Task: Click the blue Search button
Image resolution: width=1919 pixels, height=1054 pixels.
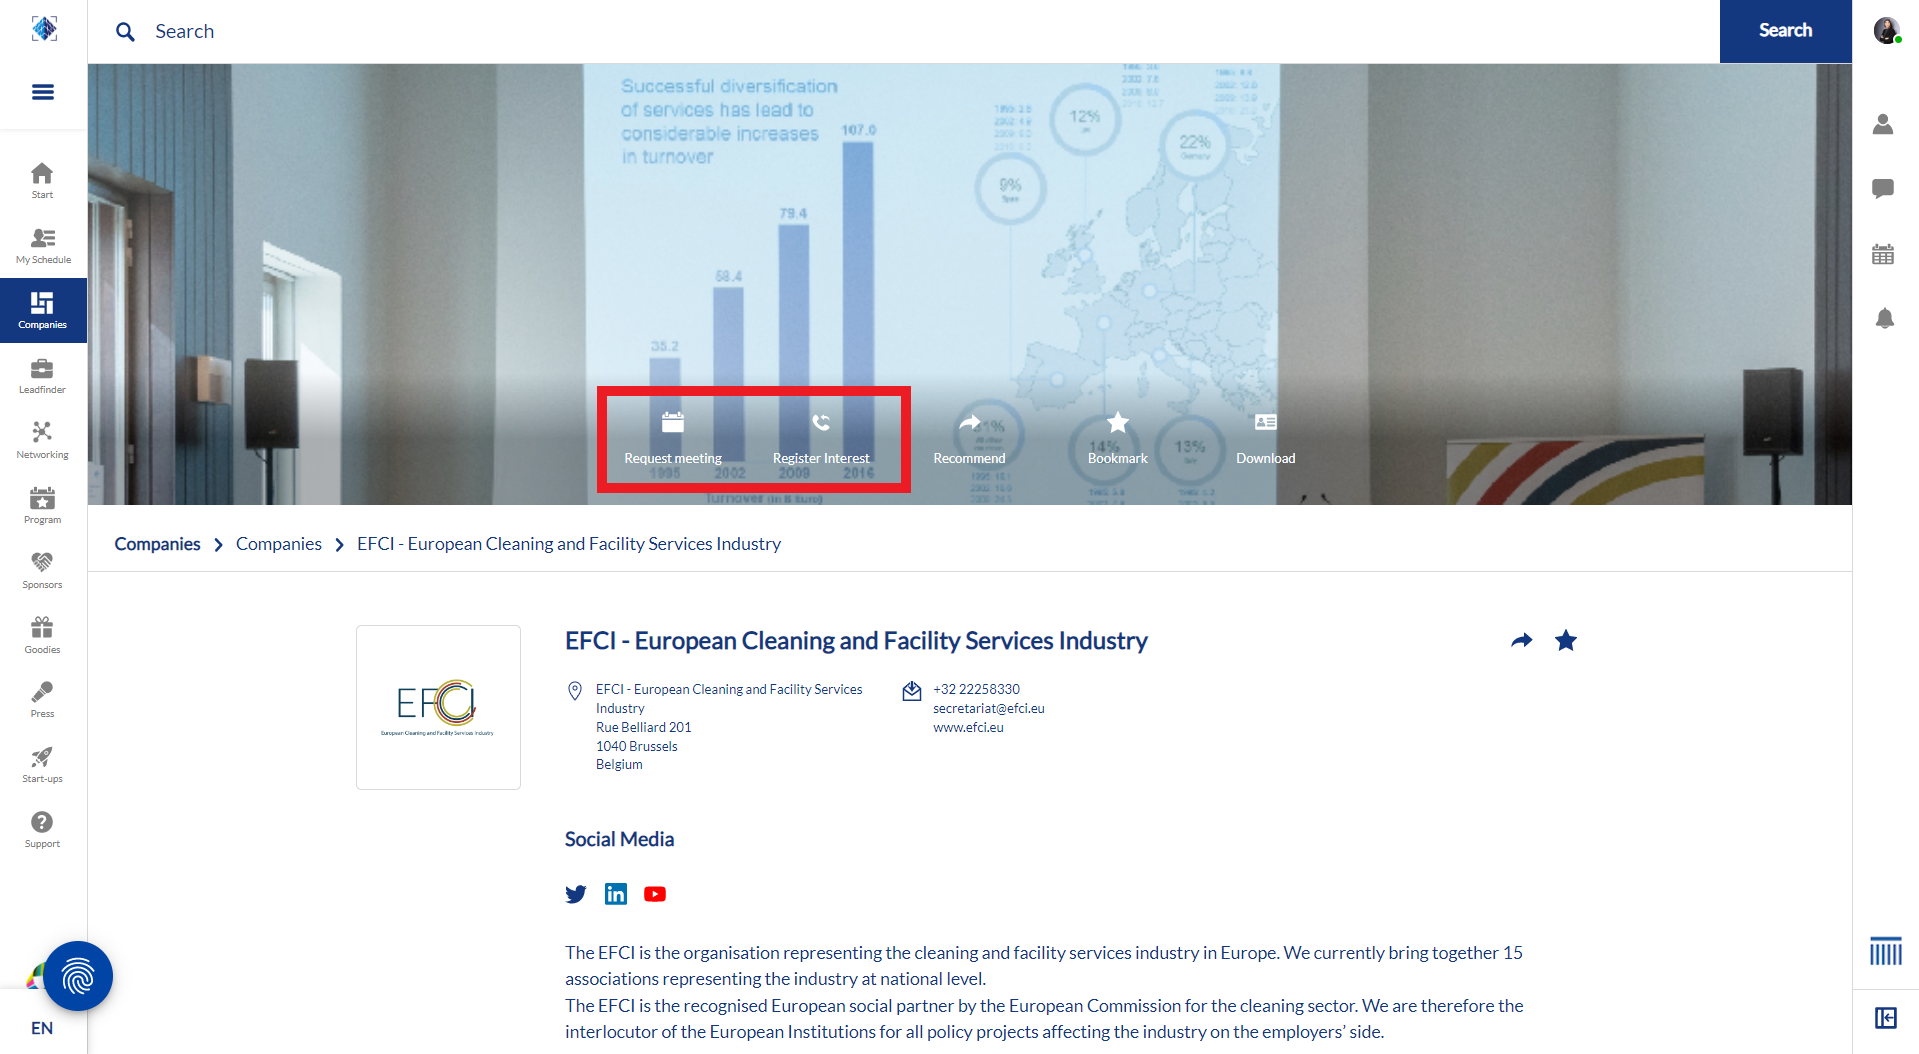Action: 1785,31
